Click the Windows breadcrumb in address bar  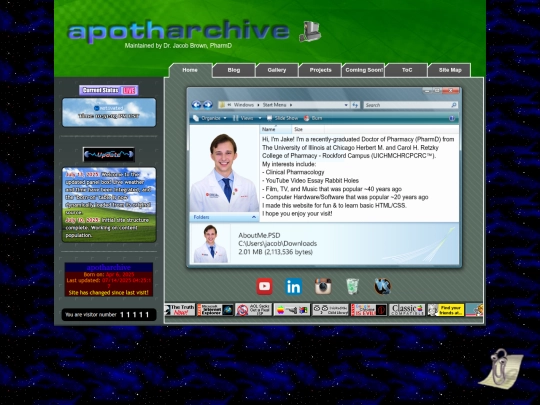click(243, 105)
